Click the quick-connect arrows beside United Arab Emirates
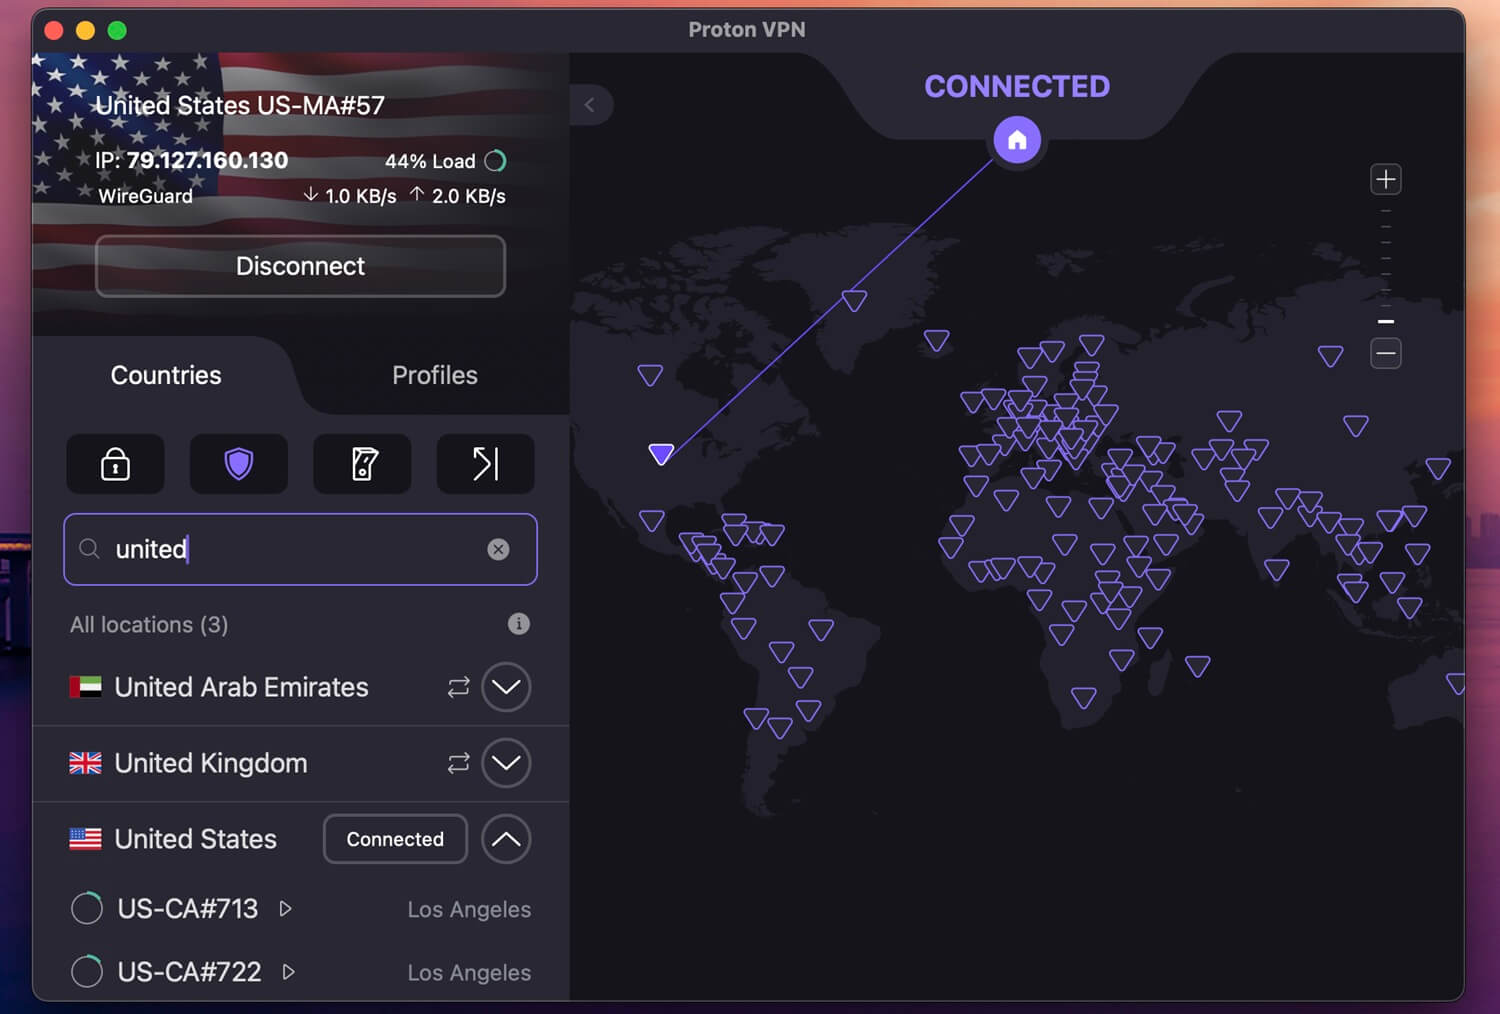This screenshot has width=1500, height=1014. click(x=458, y=687)
